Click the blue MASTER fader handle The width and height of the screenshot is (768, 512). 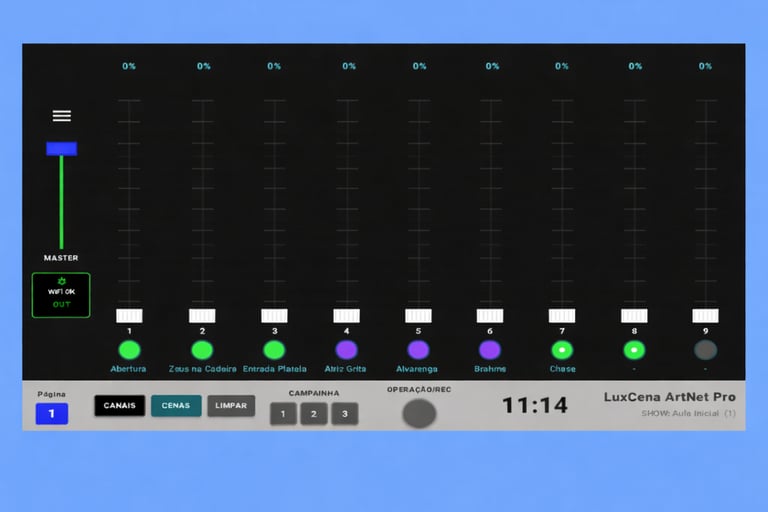click(x=62, y=148)
